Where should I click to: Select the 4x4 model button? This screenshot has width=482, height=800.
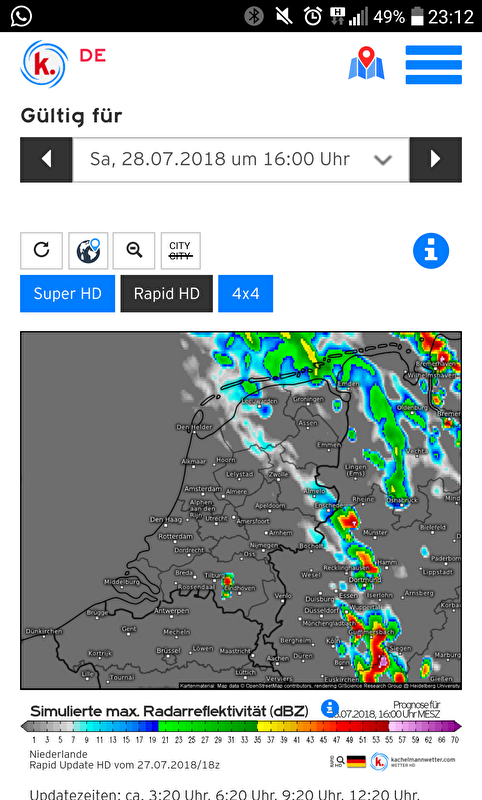coord(245,293)
